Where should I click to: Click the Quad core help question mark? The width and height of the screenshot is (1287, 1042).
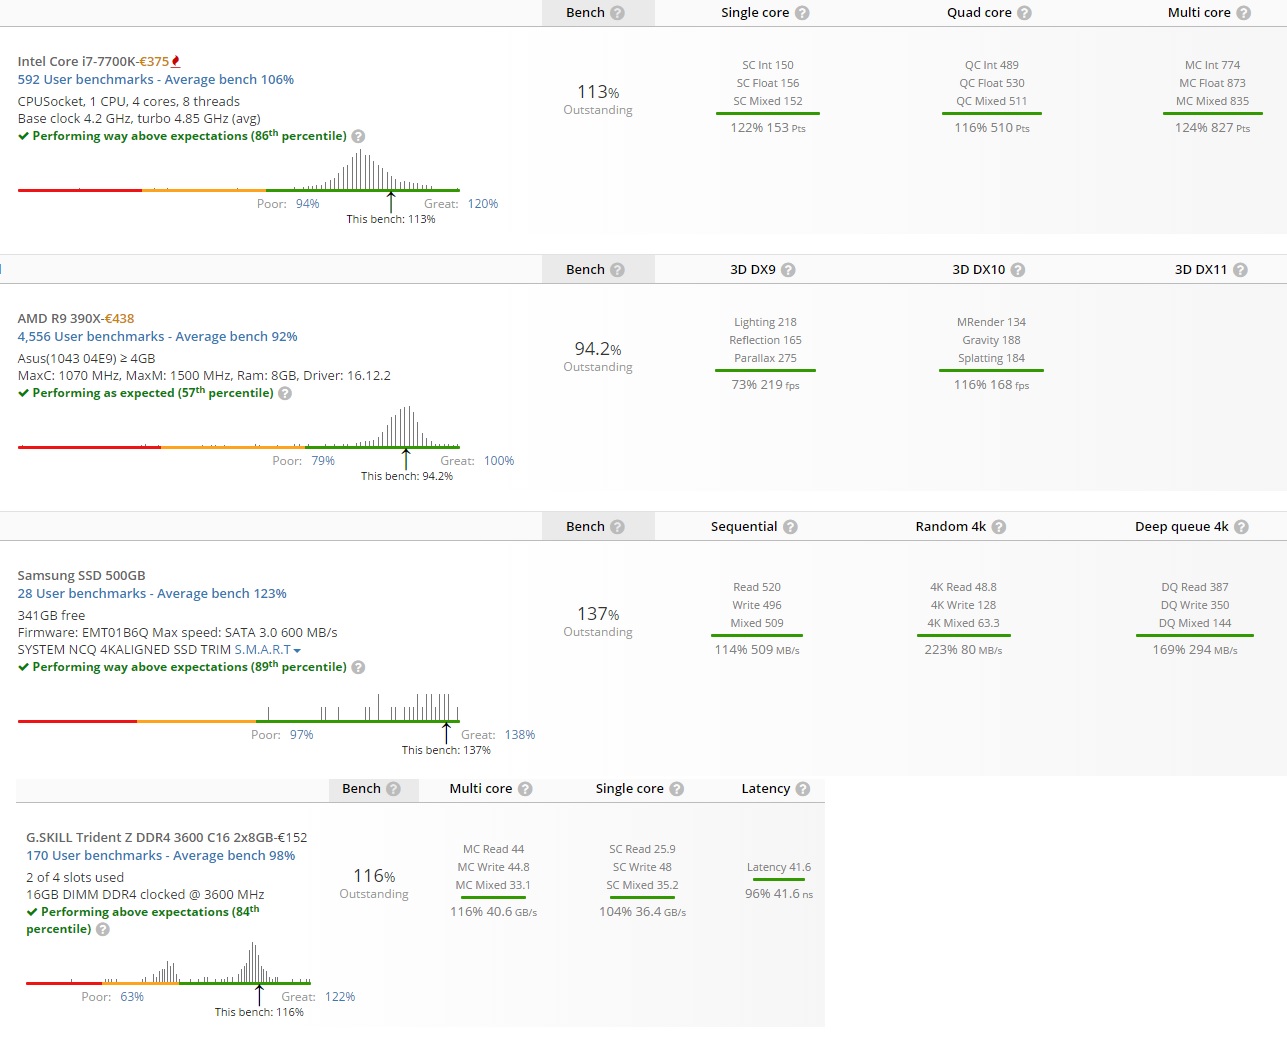[1024, 13]
